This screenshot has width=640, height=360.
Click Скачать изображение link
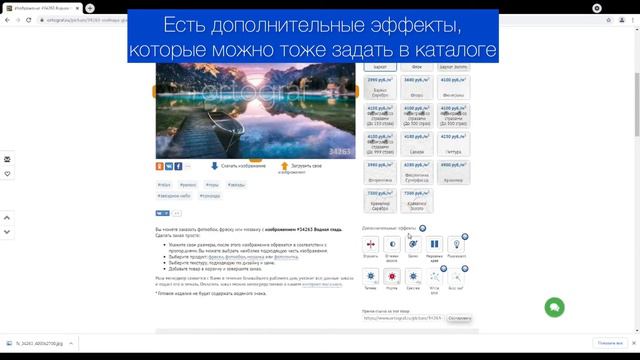tap(243, 166)
